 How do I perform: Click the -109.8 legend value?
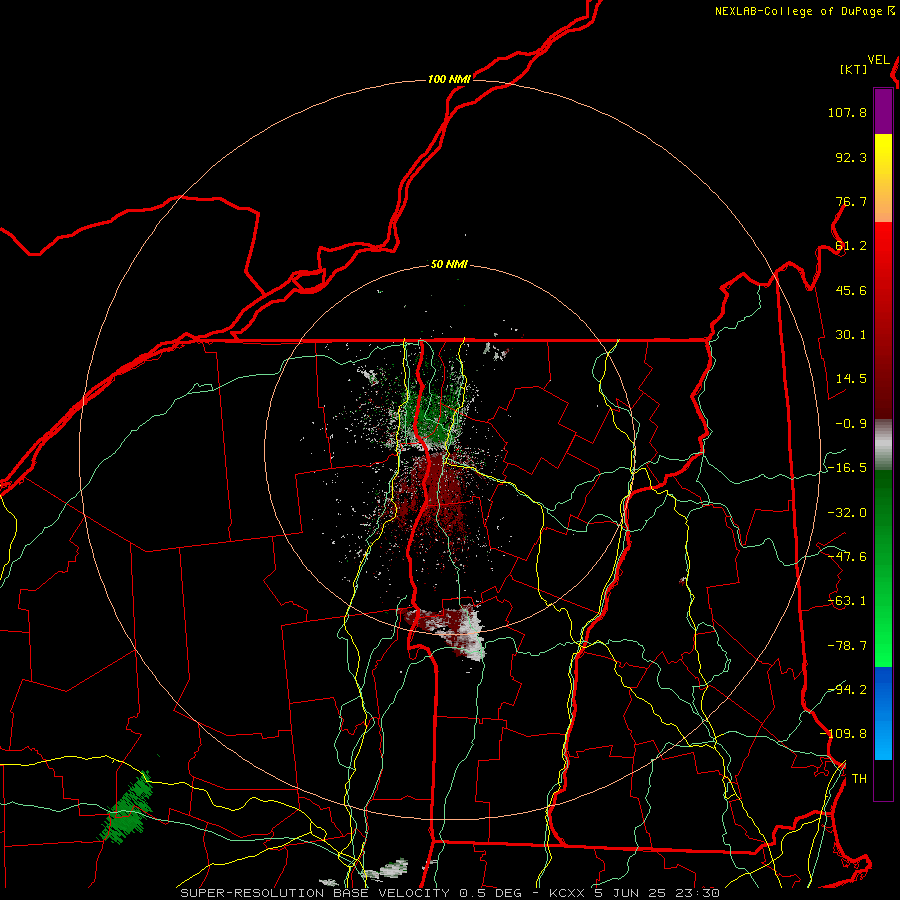pos(843,734)
